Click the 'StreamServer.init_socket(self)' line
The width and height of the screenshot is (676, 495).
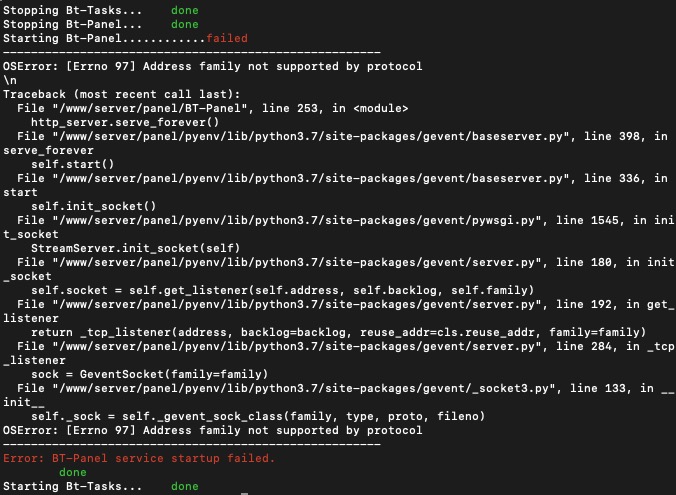click(x=135, y=248)
